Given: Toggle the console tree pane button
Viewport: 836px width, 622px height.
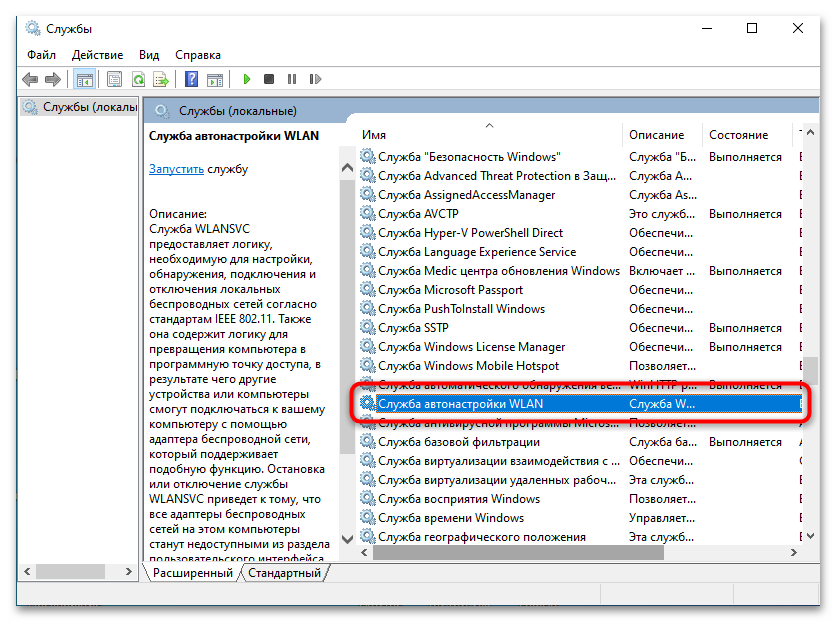Looking at the screenshot, I should 85,79.
